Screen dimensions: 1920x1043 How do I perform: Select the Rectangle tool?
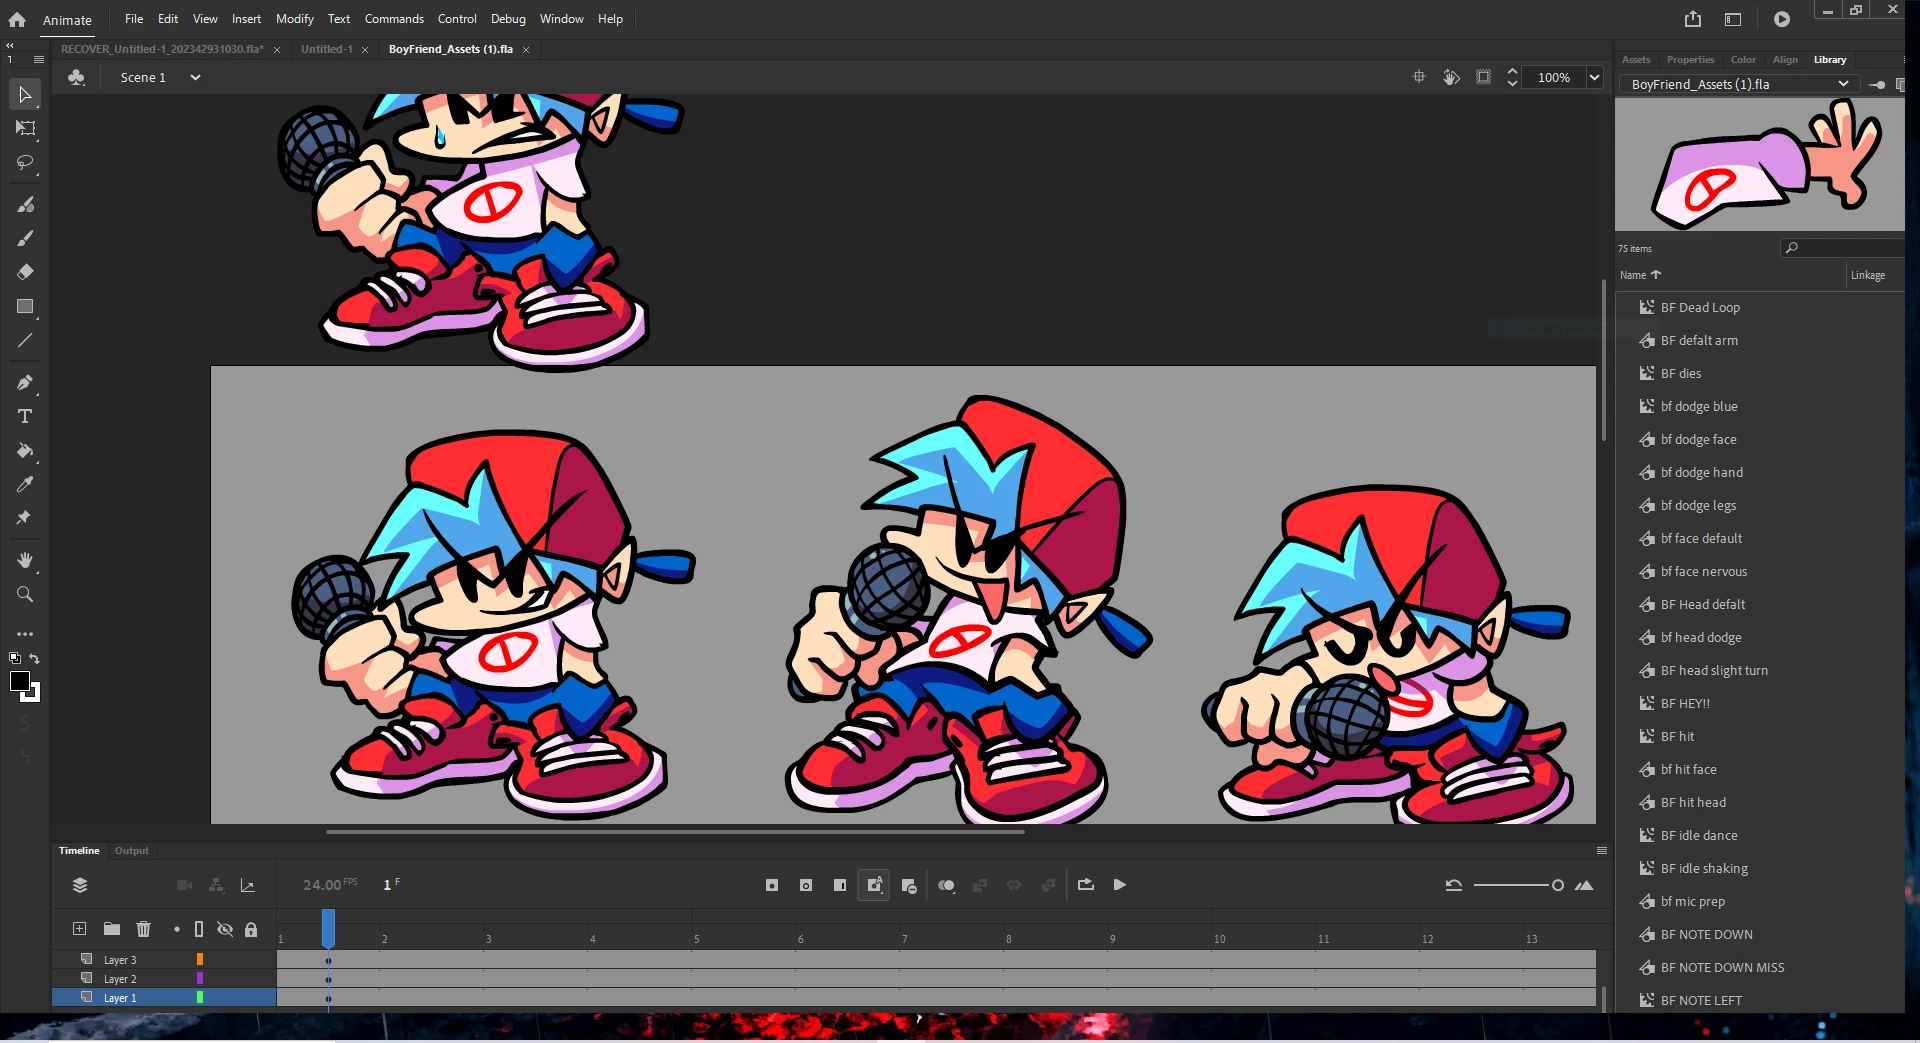[25, 306]
